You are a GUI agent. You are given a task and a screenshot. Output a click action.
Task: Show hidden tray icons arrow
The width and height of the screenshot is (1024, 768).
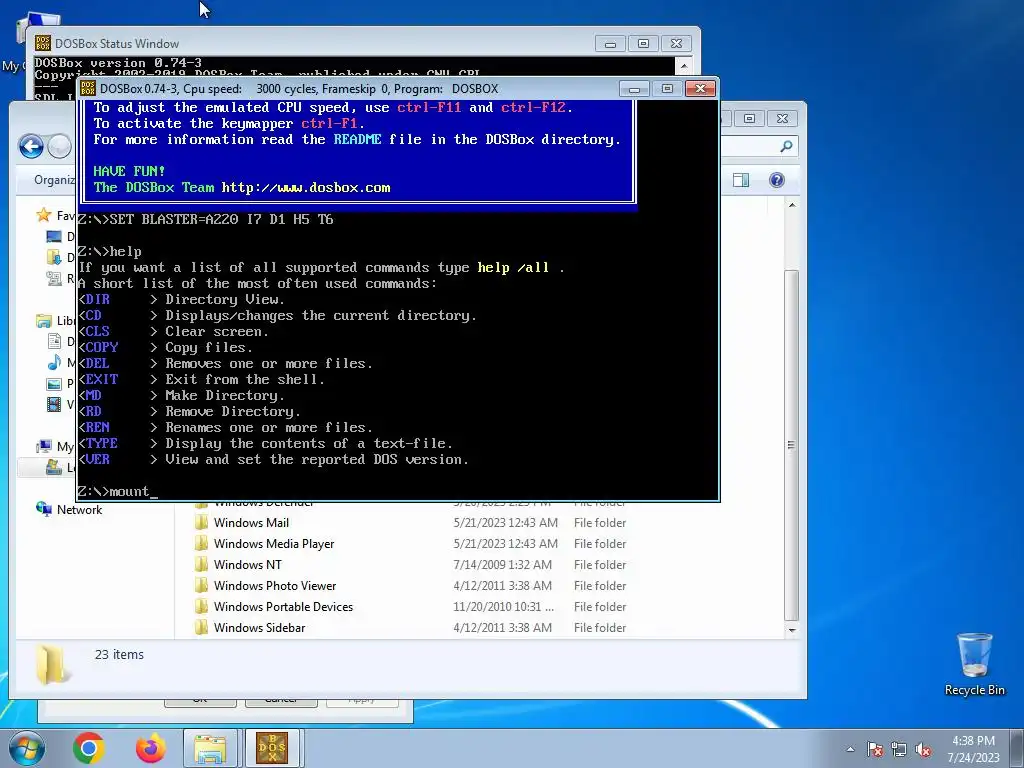pyautogui.click(x=850, y=749)
